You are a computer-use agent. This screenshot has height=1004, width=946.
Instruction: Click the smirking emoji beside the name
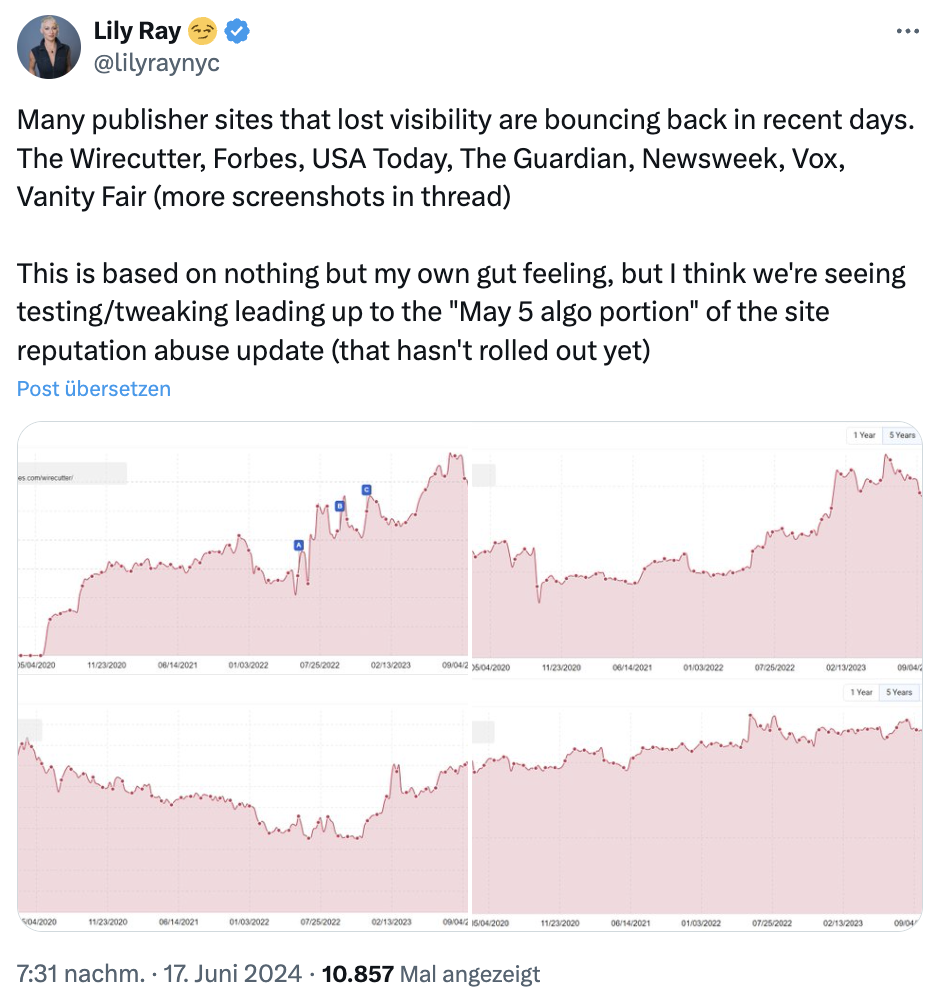(x=204, y=32)
